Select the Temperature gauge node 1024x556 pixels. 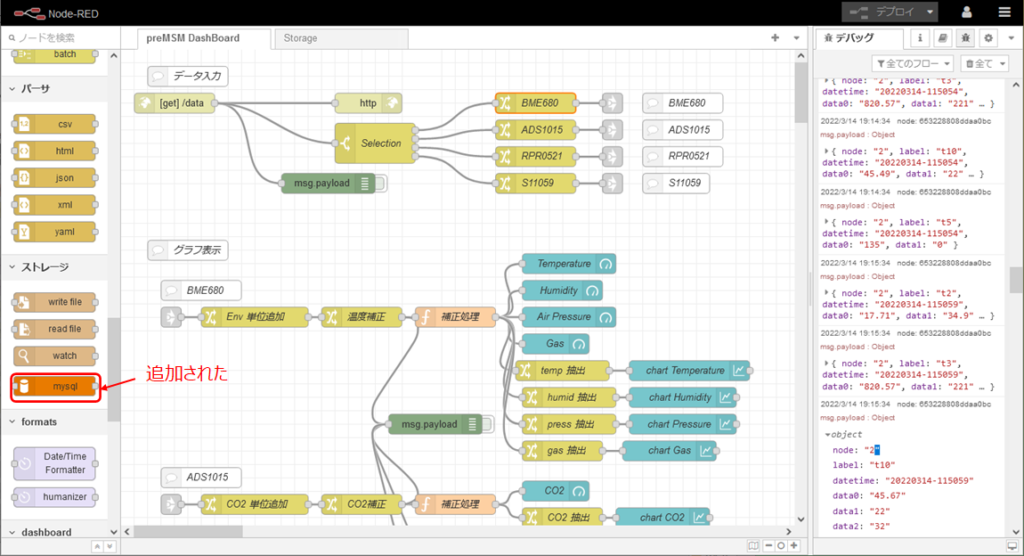click(x=568, y=264)
